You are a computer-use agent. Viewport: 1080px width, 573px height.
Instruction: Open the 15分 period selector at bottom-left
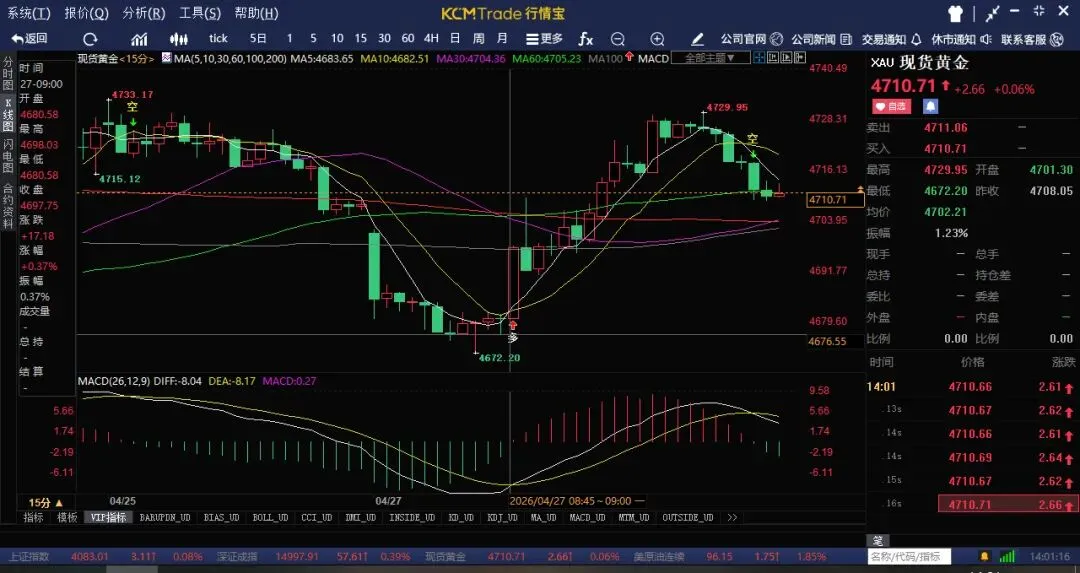click(x=45, y=503)
